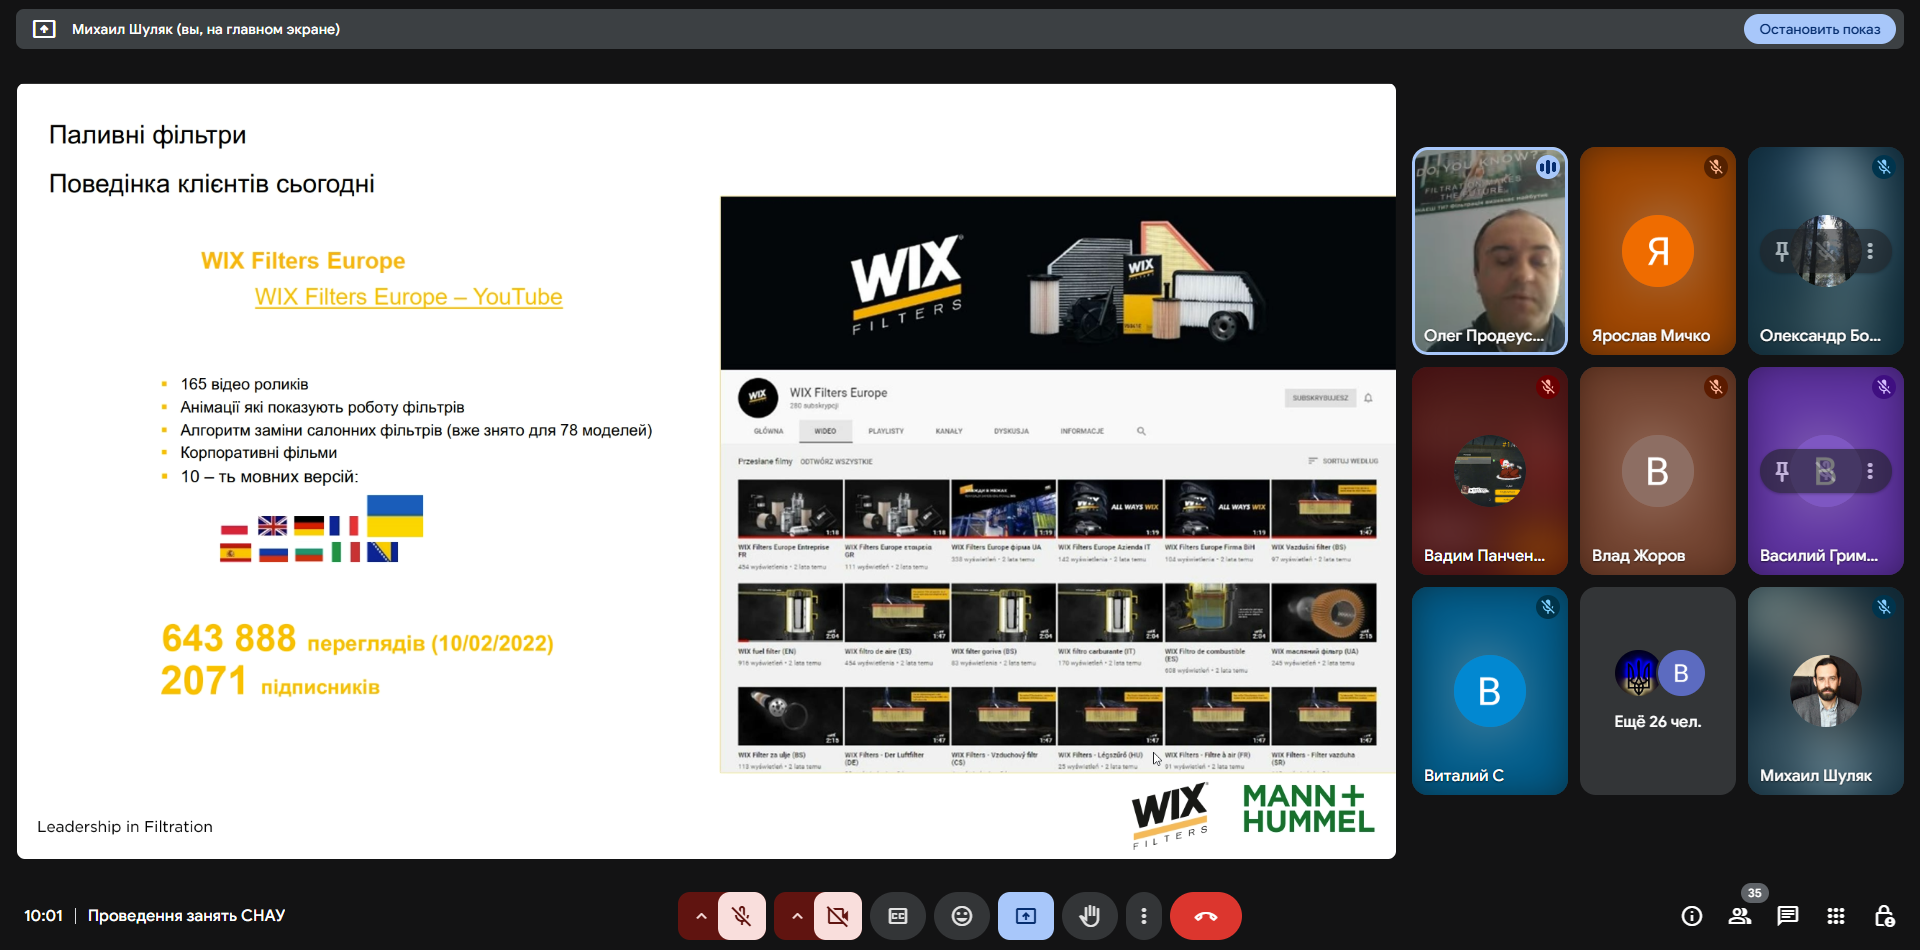Open the chat panel
Screen dimensions: 1920x950
click(x=1788, y=916)
